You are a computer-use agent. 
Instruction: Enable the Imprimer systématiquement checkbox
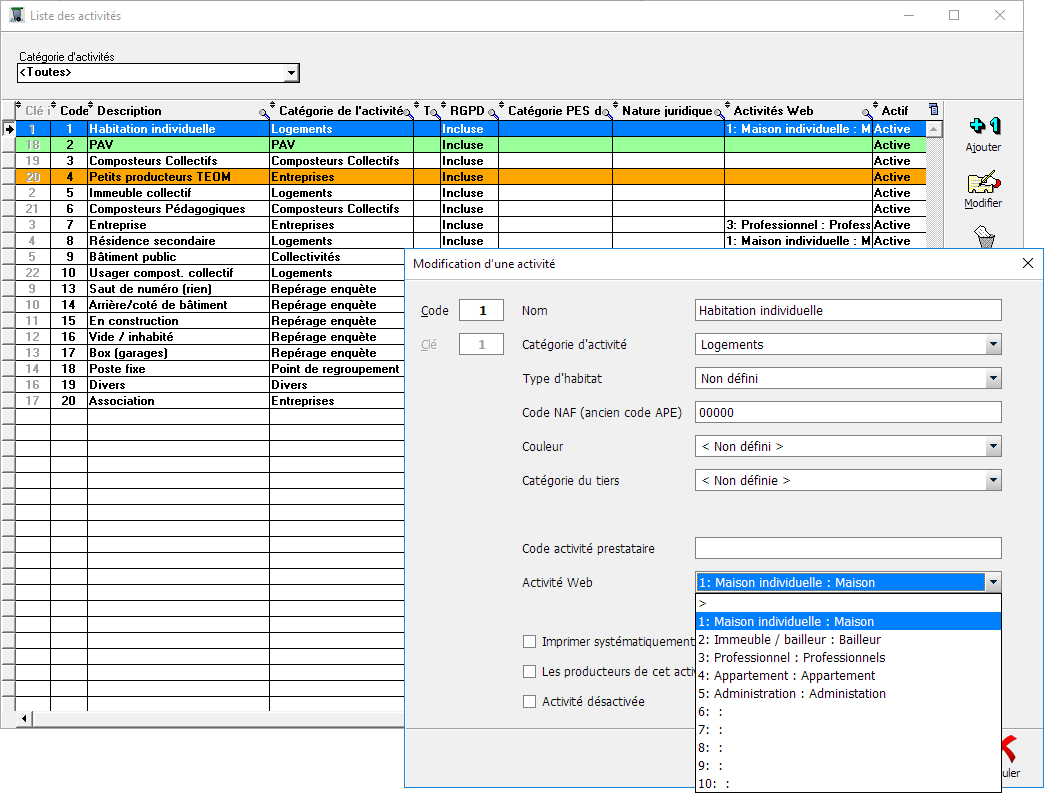[x=530, y=642]
